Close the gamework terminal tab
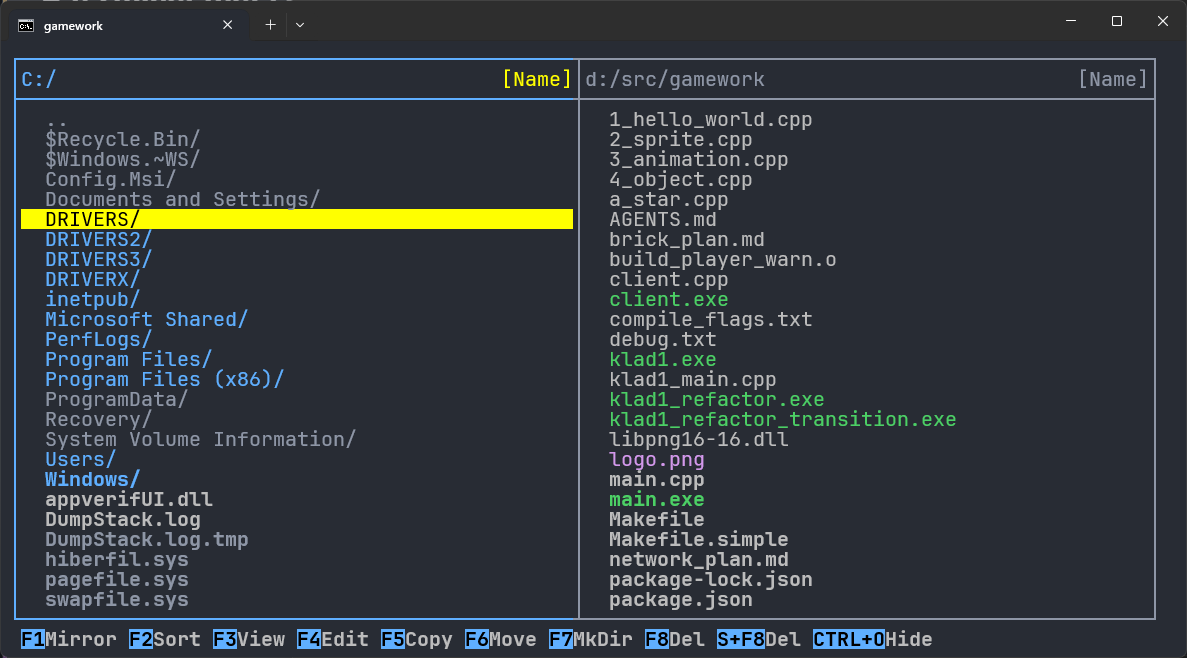 [x=227, y=25]
